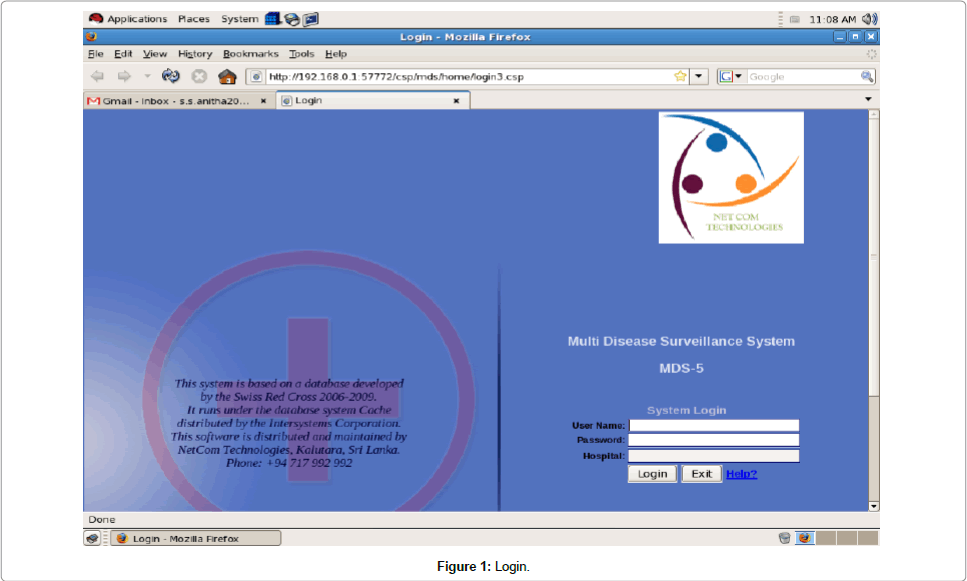Click the Firefox icon in the title bar
The width and height of the screenshot is (967, 581).
click(x=92, y=36)
